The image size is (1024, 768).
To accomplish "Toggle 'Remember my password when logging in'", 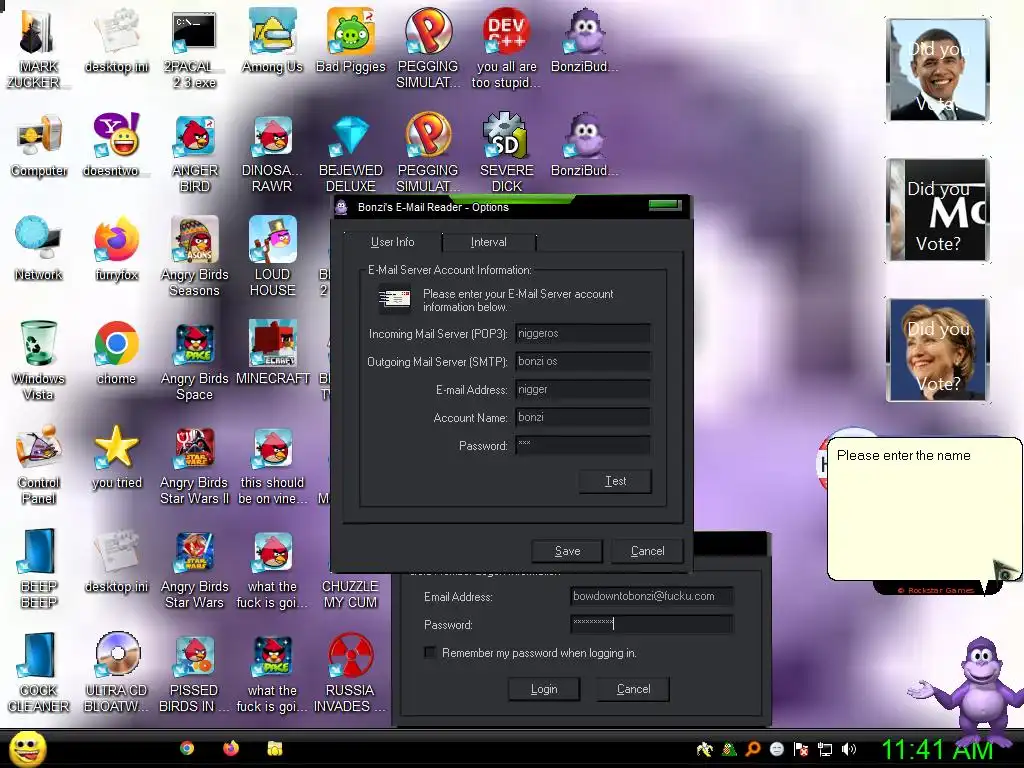I will click(430, 652).
